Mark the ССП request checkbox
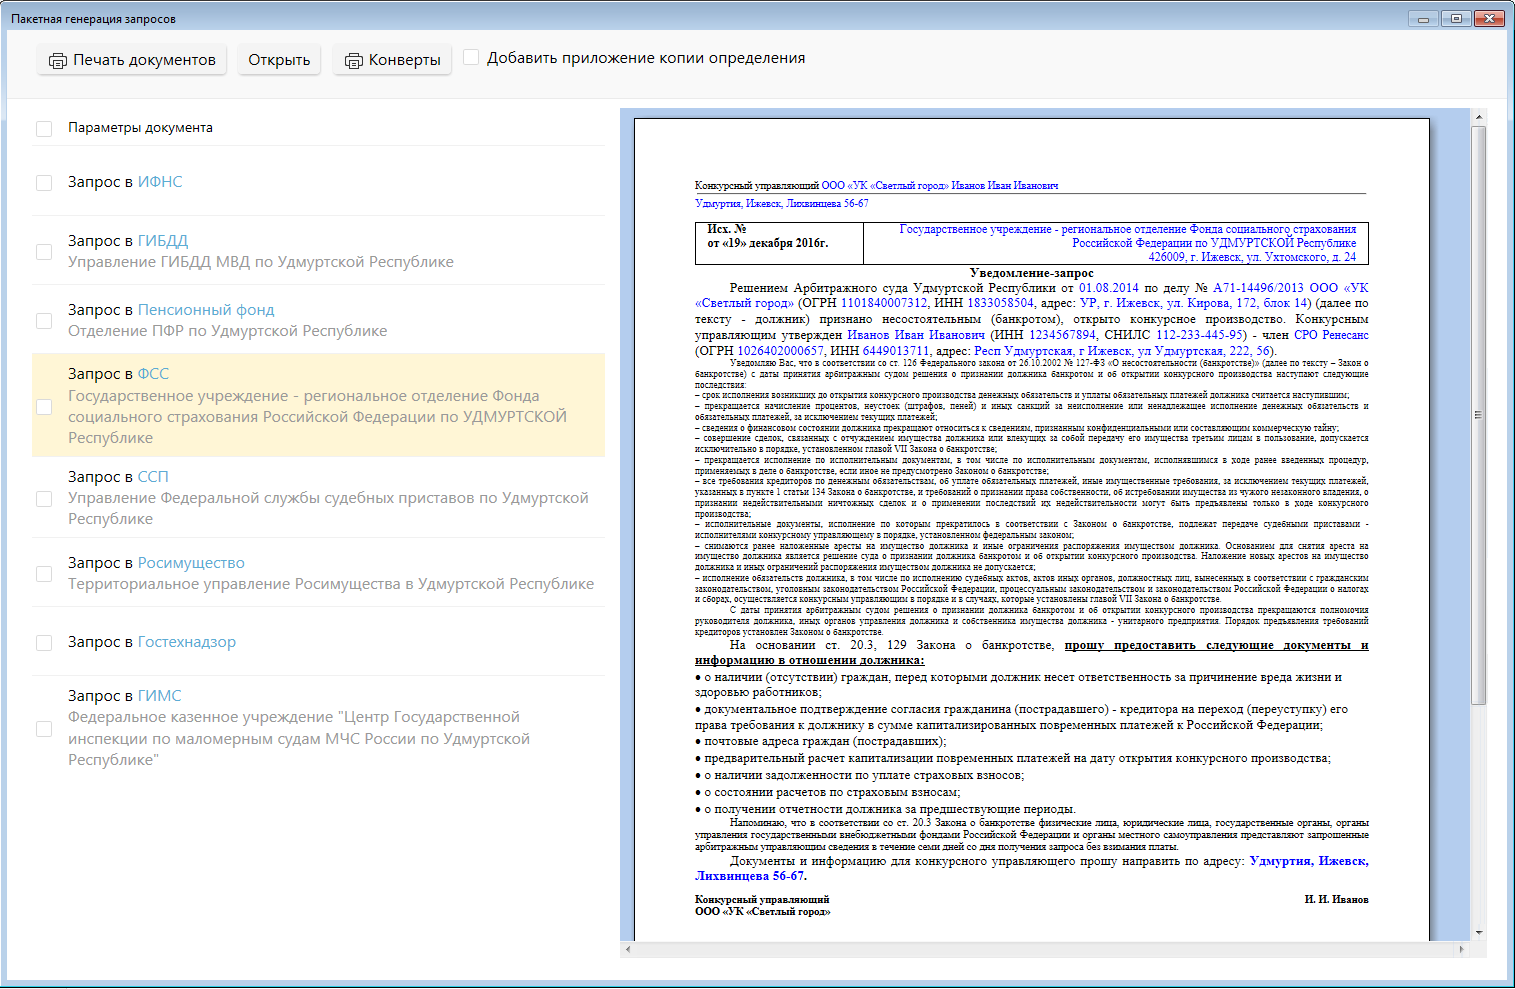 pyautogui.click(x=44, y=499)
